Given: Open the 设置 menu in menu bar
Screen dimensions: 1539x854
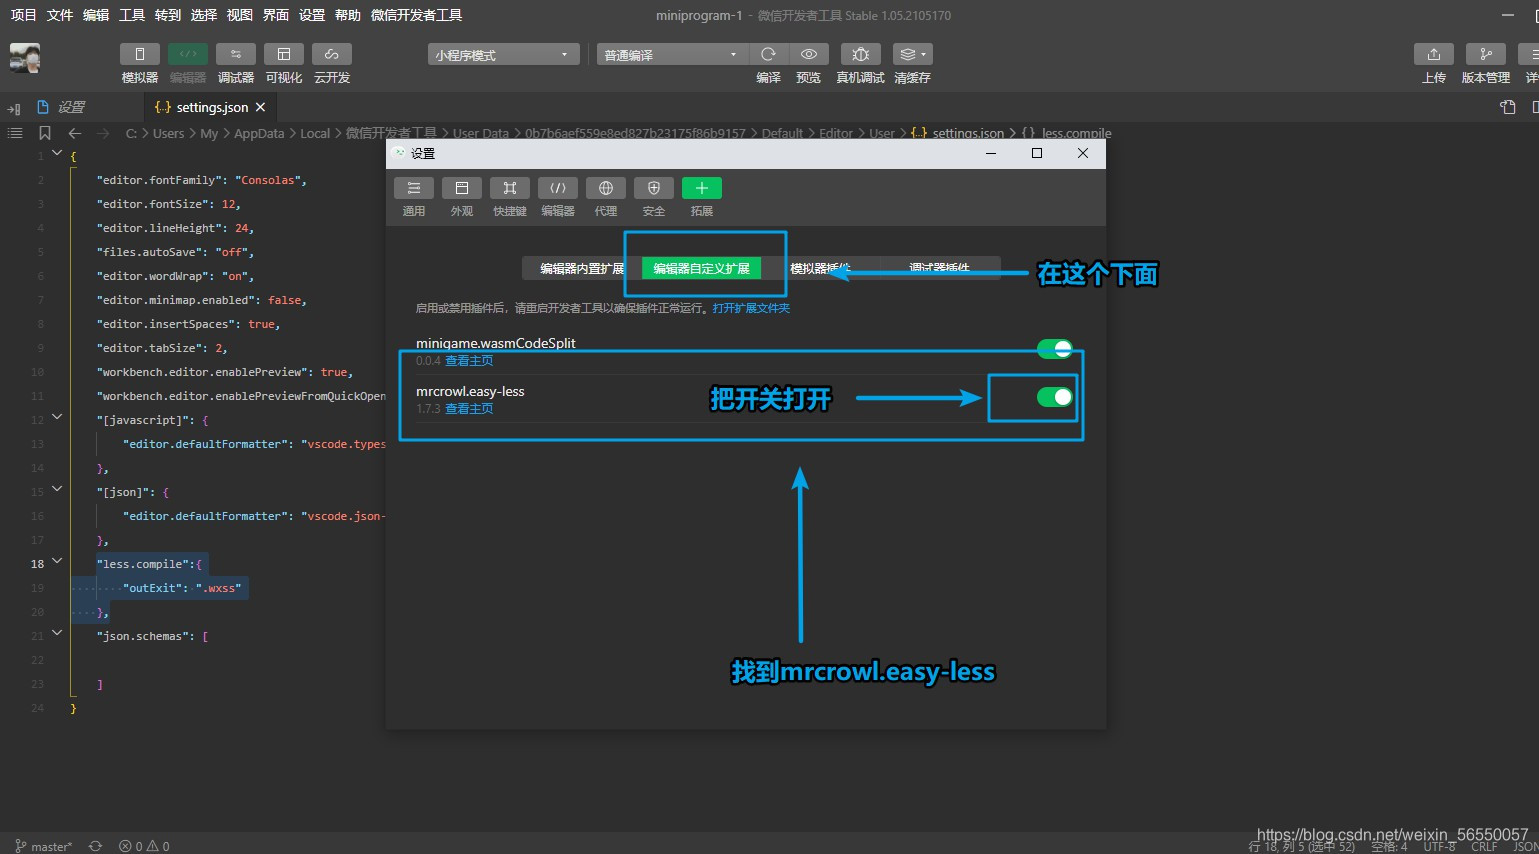Looking at the screenshot, I should 312,15.
